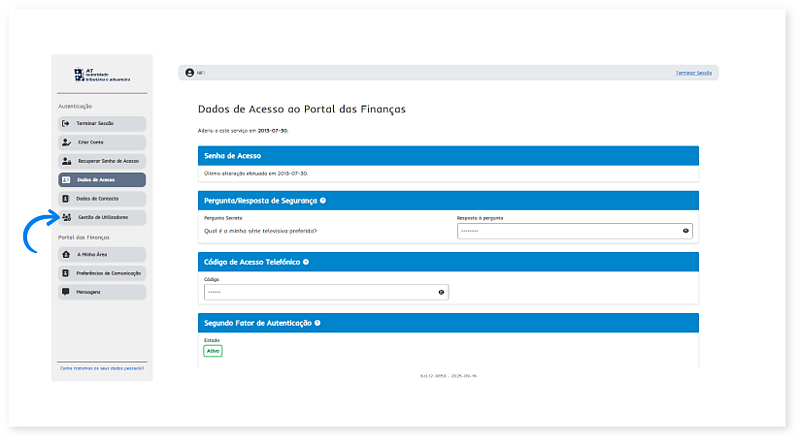The height and width of the screenshot is (441, 800).
Task: Click help icon next to Código de Acesso Telefónico
Action: [306, 262]
